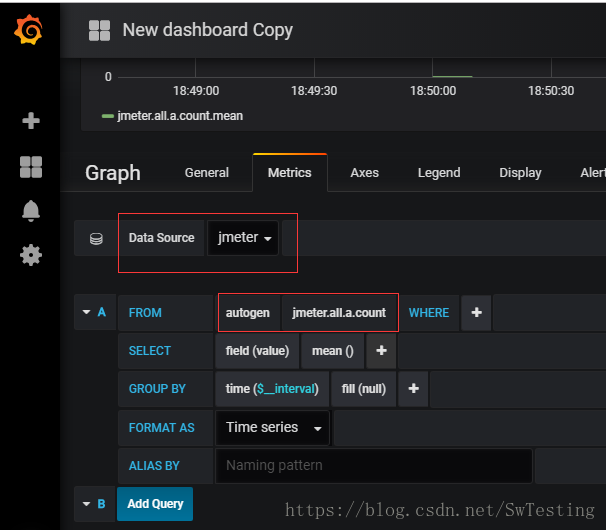
Task: Select the autogen retention policy segment
Action: pyautogui.click(x=248, y=312)
